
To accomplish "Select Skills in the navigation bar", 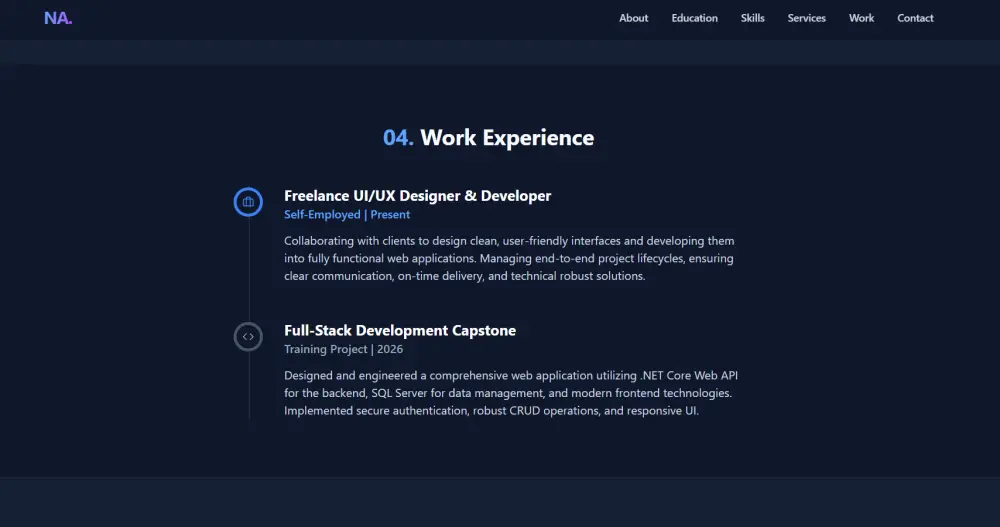I will (753, 19).
